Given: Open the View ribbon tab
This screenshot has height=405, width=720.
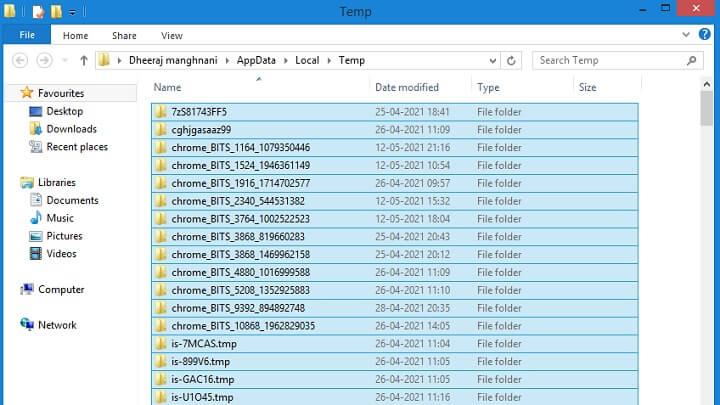Looking at the screenshot, I should click(x=172, y=35).
